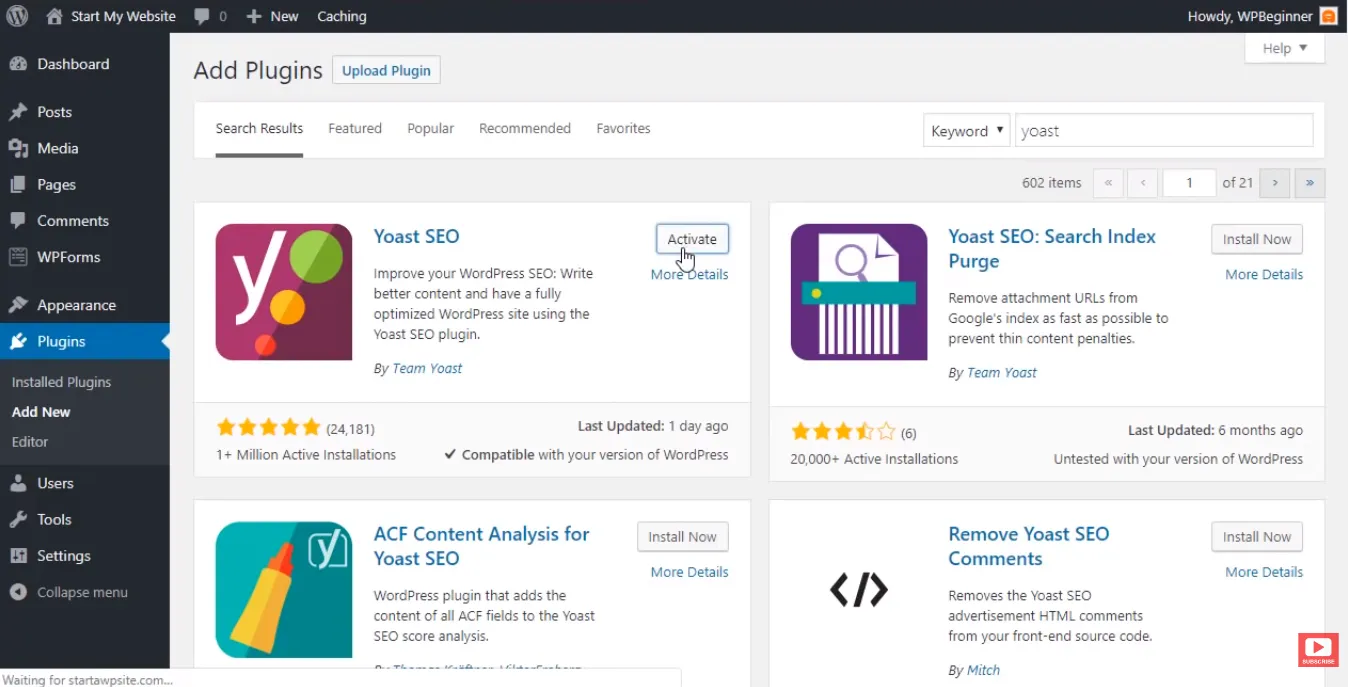The image size is (1348, 687).
Task: Click the Yoast SEO plugin logo thumbnail
Action: tap(284, 292)
